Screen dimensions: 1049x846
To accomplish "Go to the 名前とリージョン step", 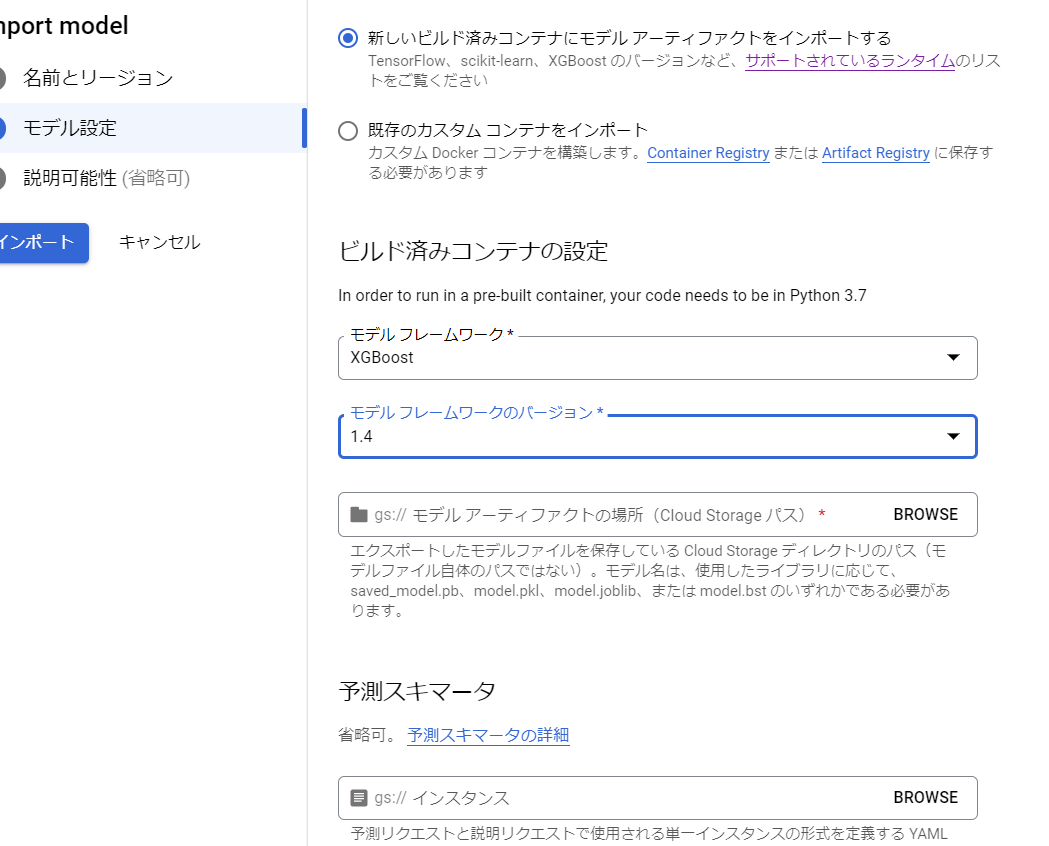I will coord(98,78).
